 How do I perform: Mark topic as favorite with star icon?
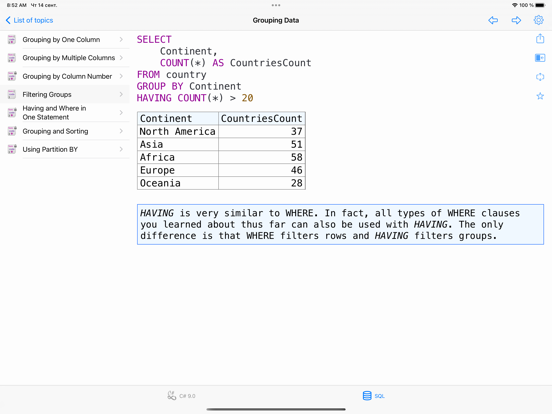point(540,96)
